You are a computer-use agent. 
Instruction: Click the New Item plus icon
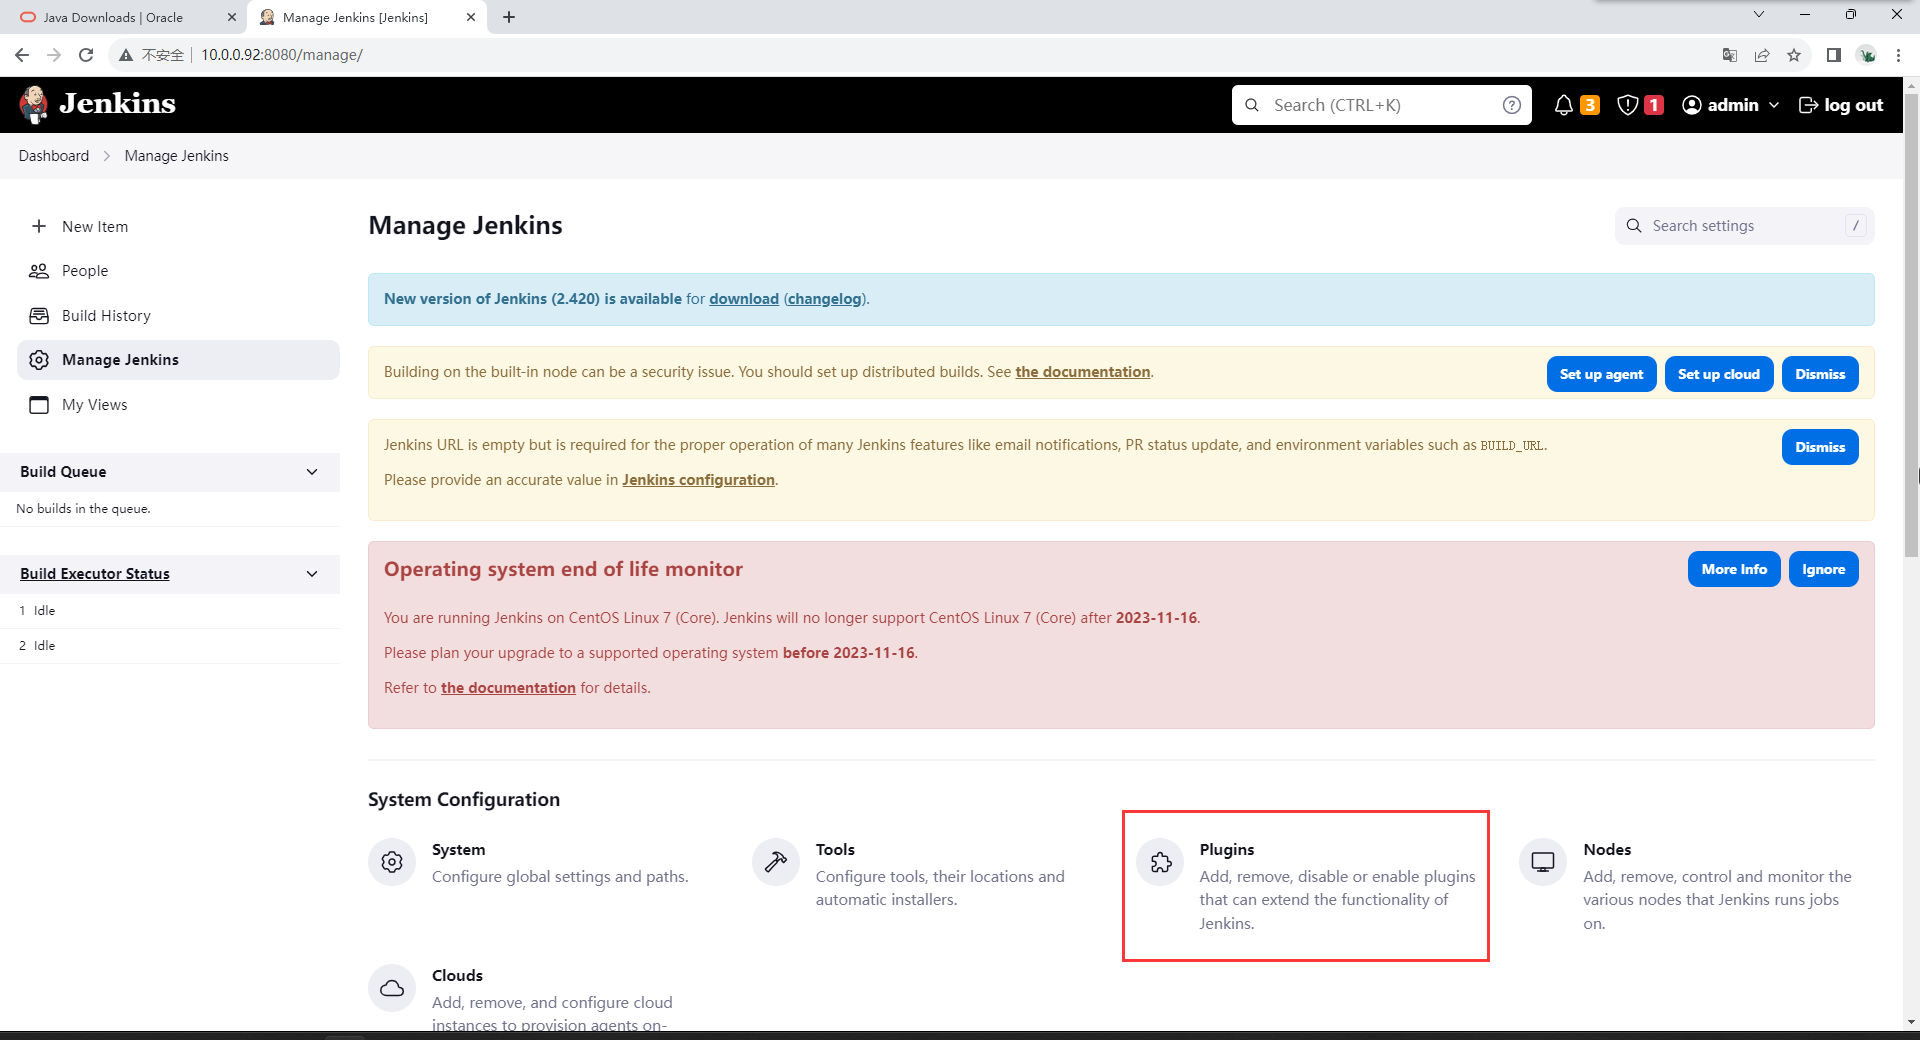[x=39, y=226]
